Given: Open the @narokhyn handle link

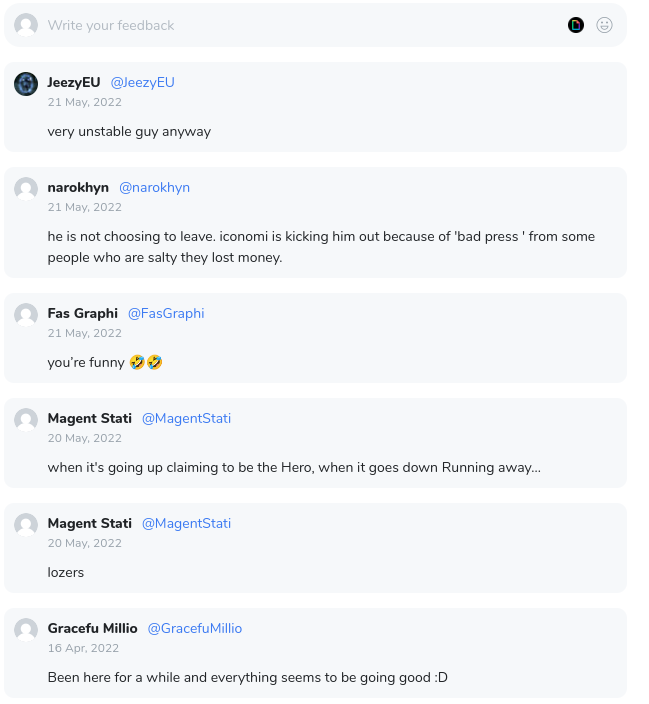Looking at the screenshot, I should [155, 188].
